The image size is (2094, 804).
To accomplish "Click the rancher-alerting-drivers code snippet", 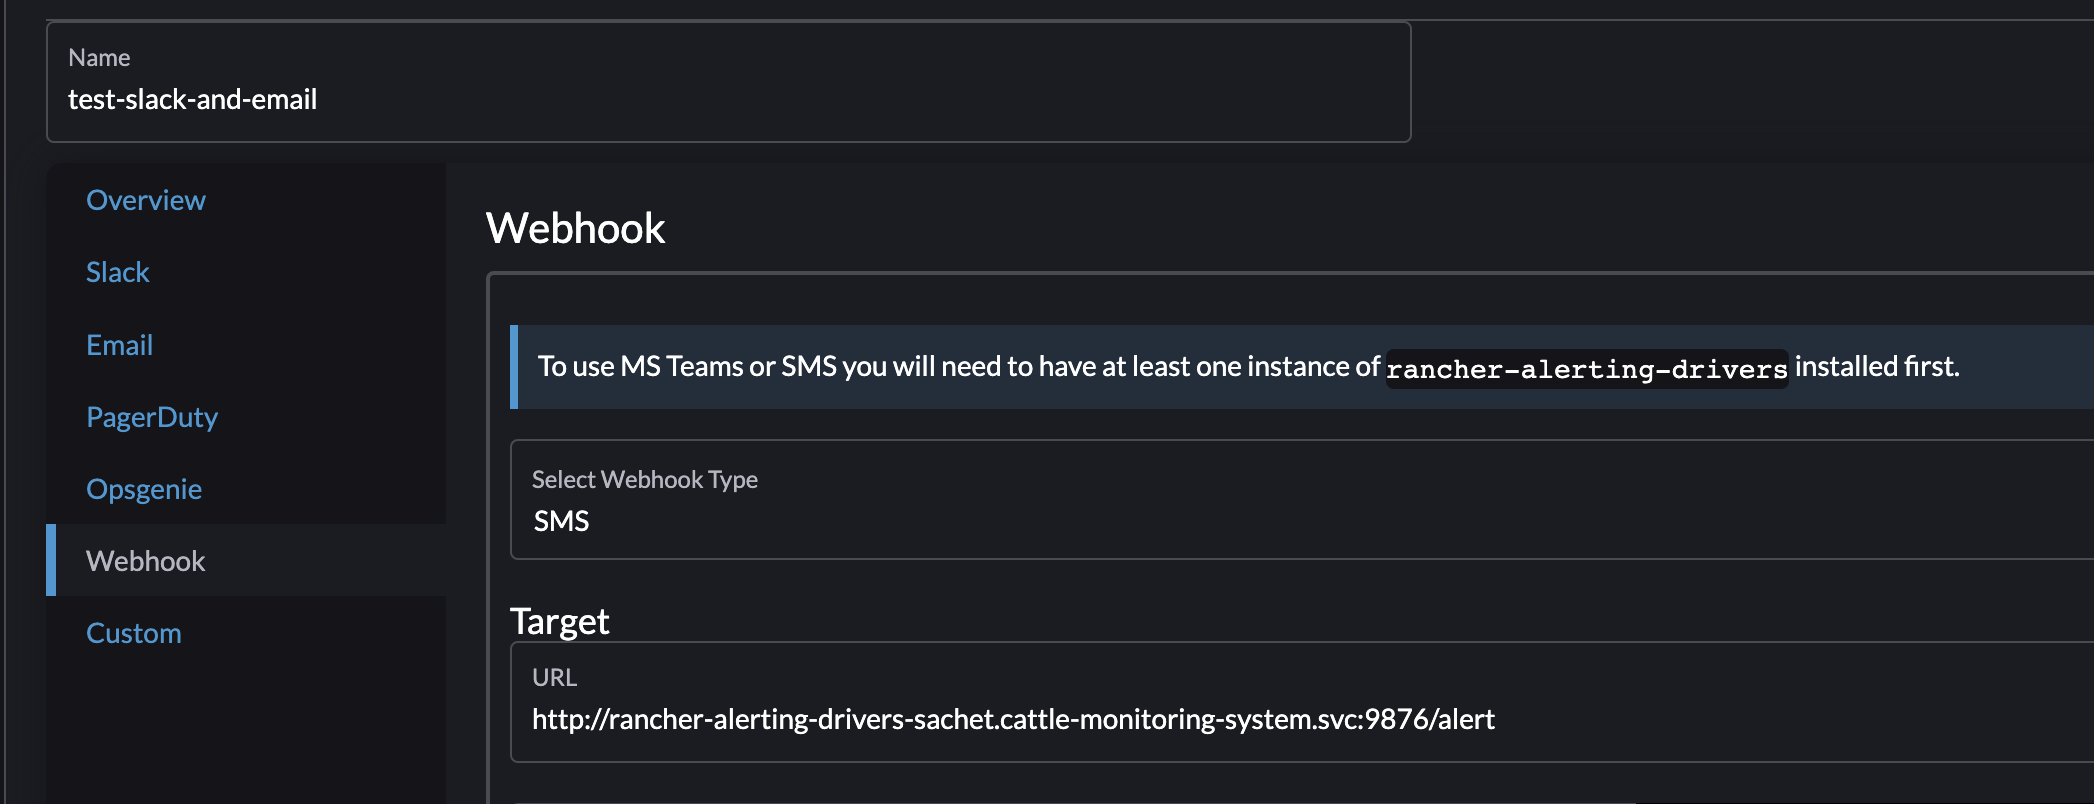I will pos(1585,368).
